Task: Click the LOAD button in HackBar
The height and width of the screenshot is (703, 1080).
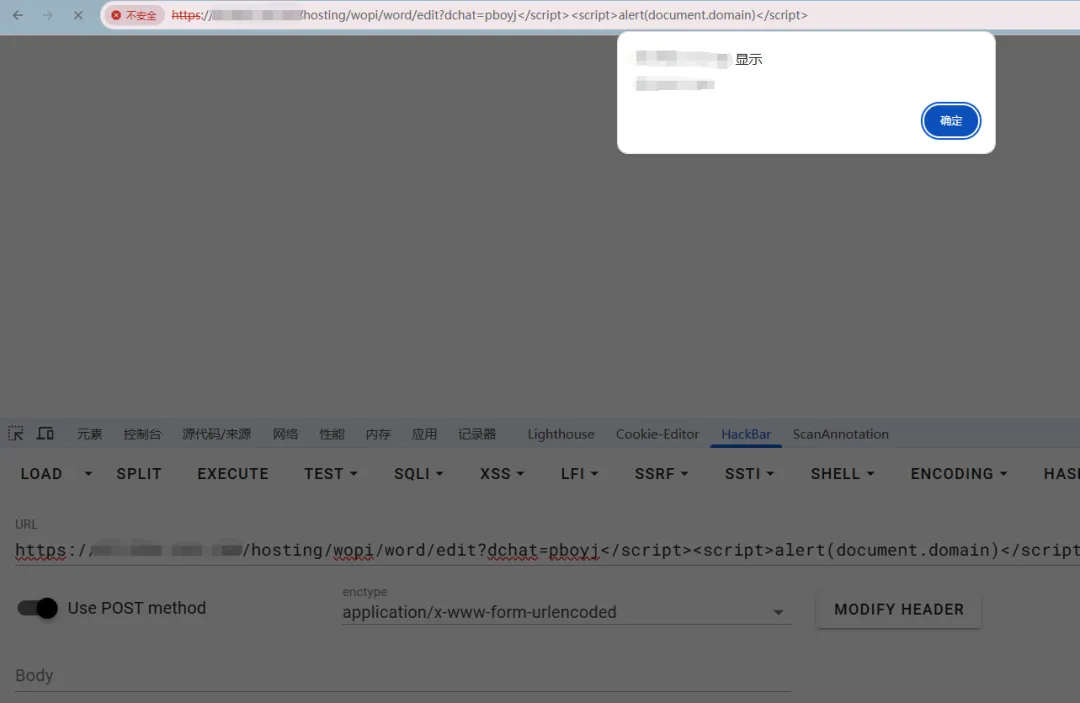Action: (41, 474)
